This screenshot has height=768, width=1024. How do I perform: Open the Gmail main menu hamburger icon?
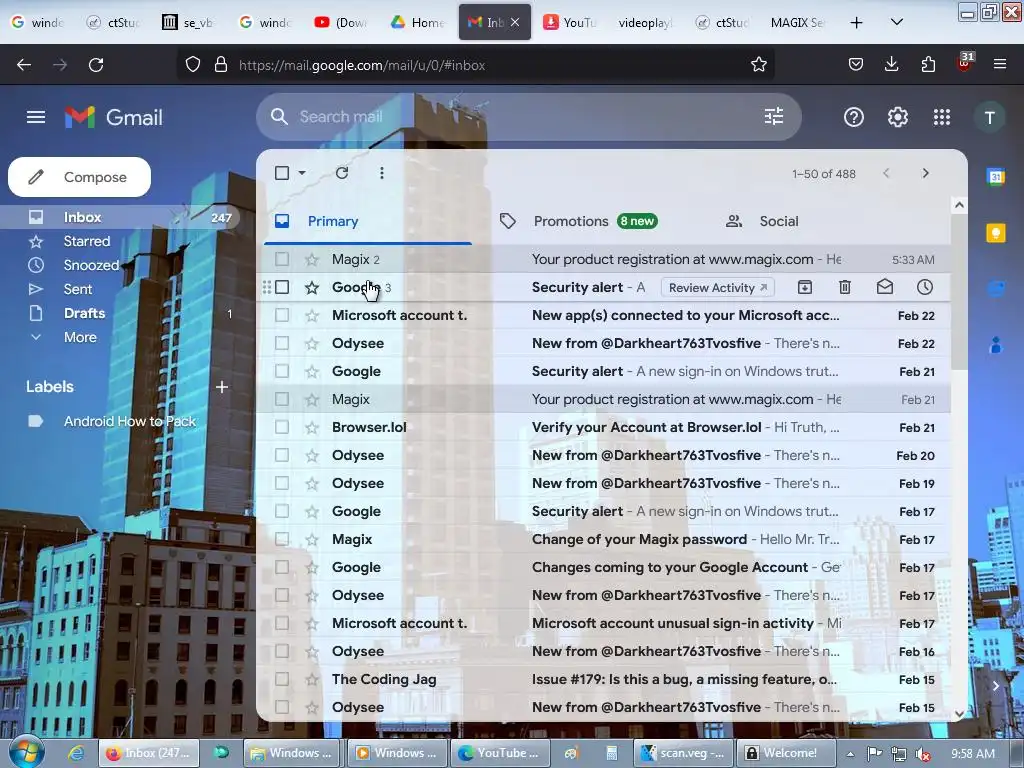[x=36, y=118]
